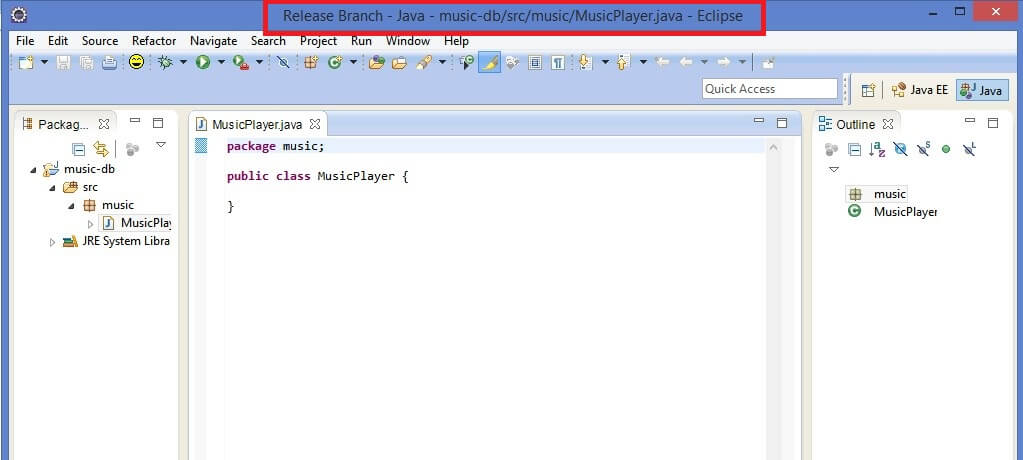Toggle Show Whitespace Characters pilcrow icon

(558, 63)
